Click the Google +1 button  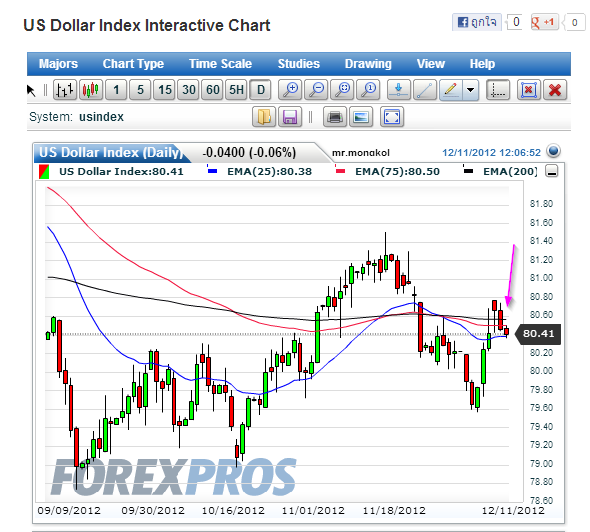click(544, 22)
